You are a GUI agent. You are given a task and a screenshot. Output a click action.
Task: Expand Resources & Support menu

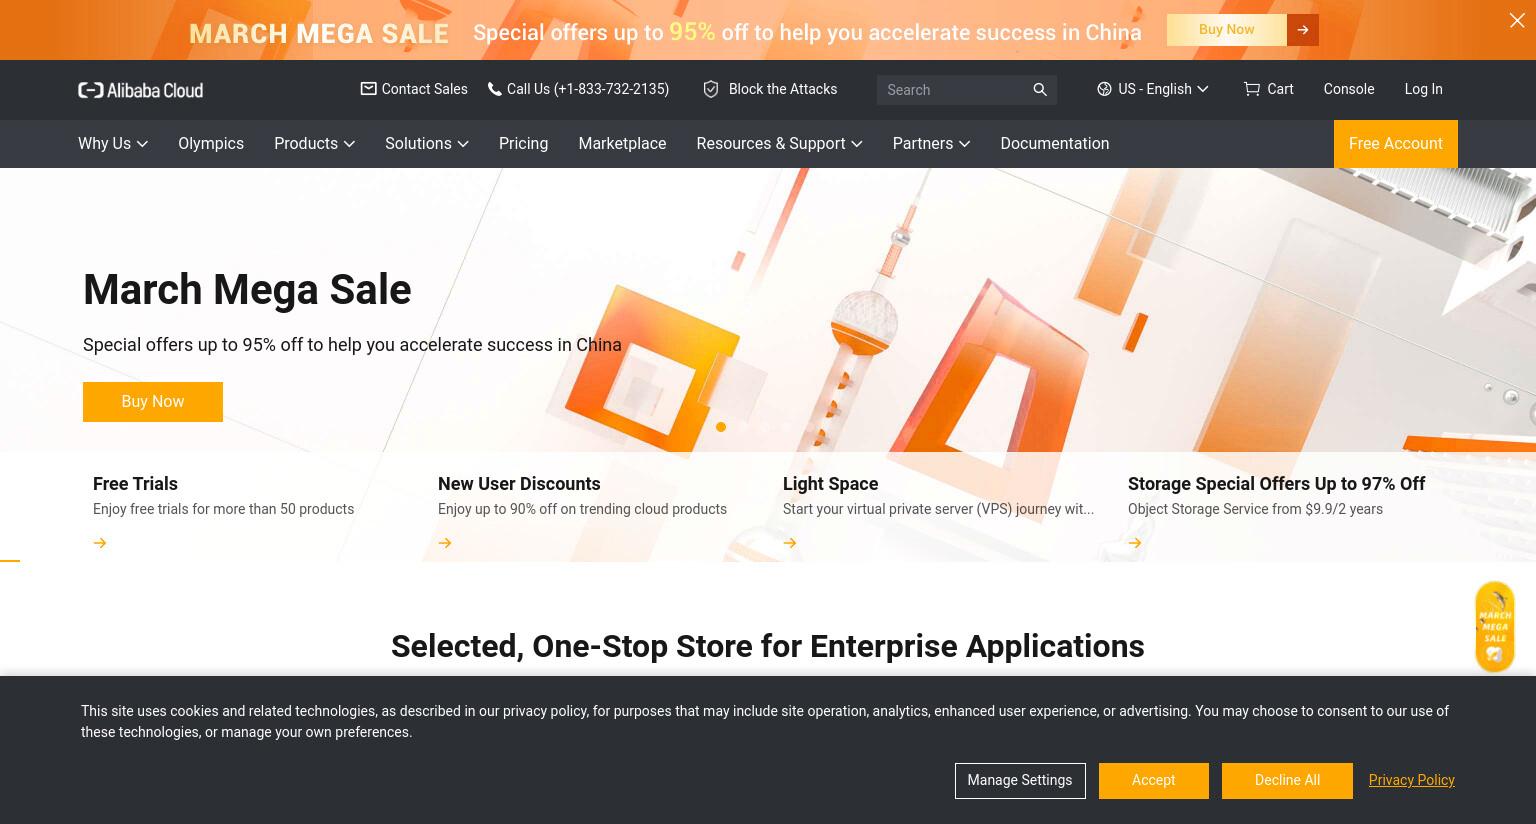click(x=779, y=144)
